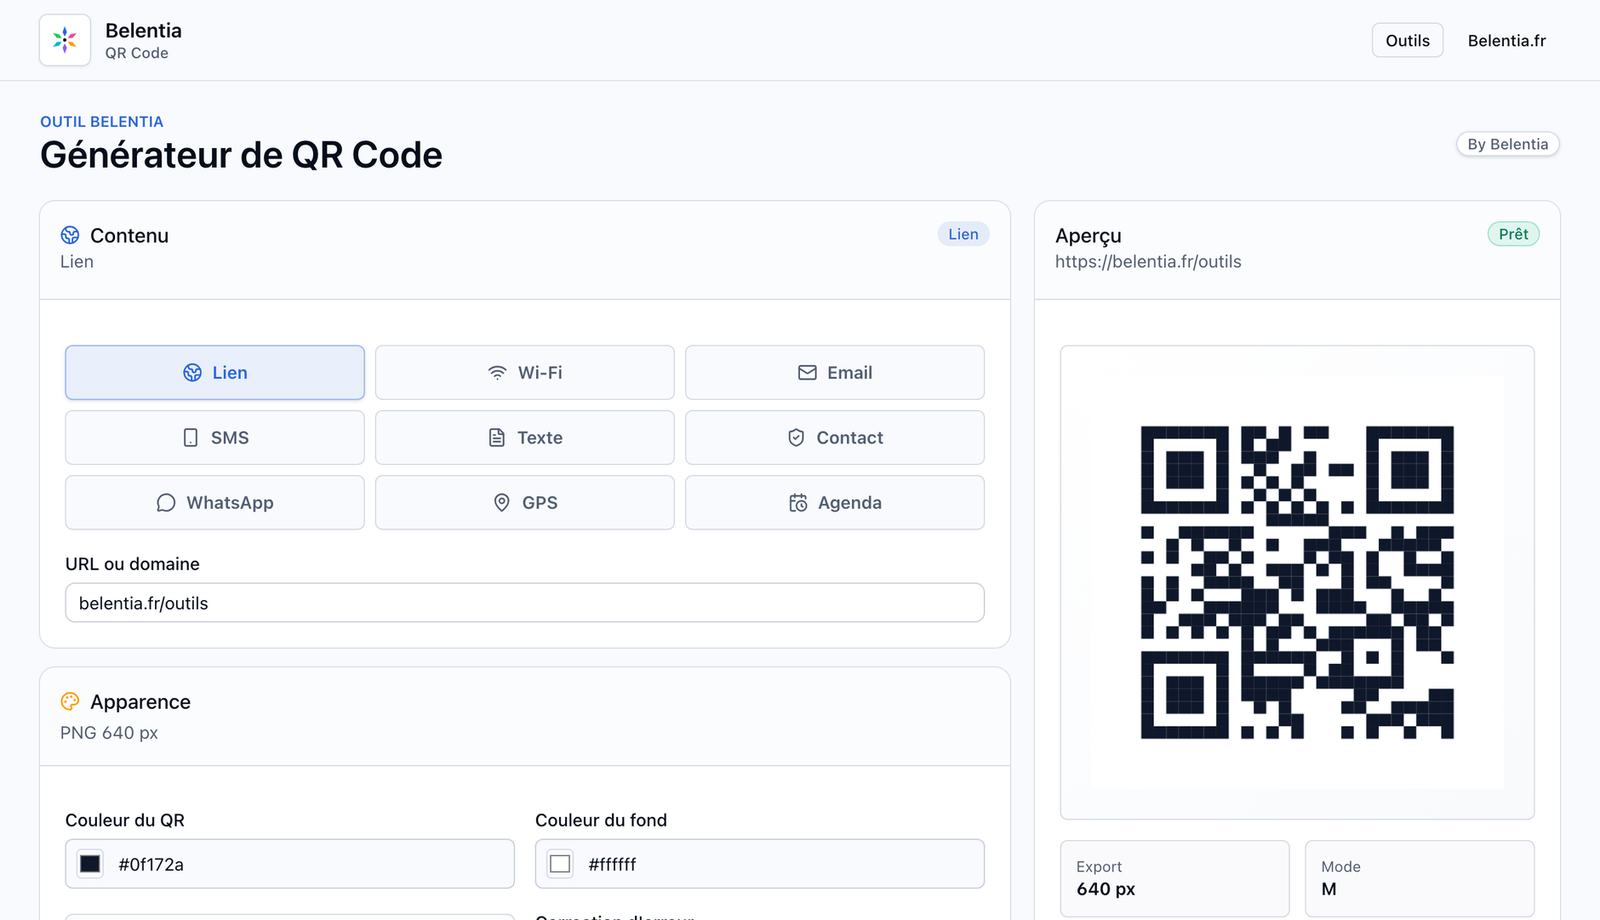Click the Générateur de QR Code heading
1600x920 pixels.
(241, 155)
